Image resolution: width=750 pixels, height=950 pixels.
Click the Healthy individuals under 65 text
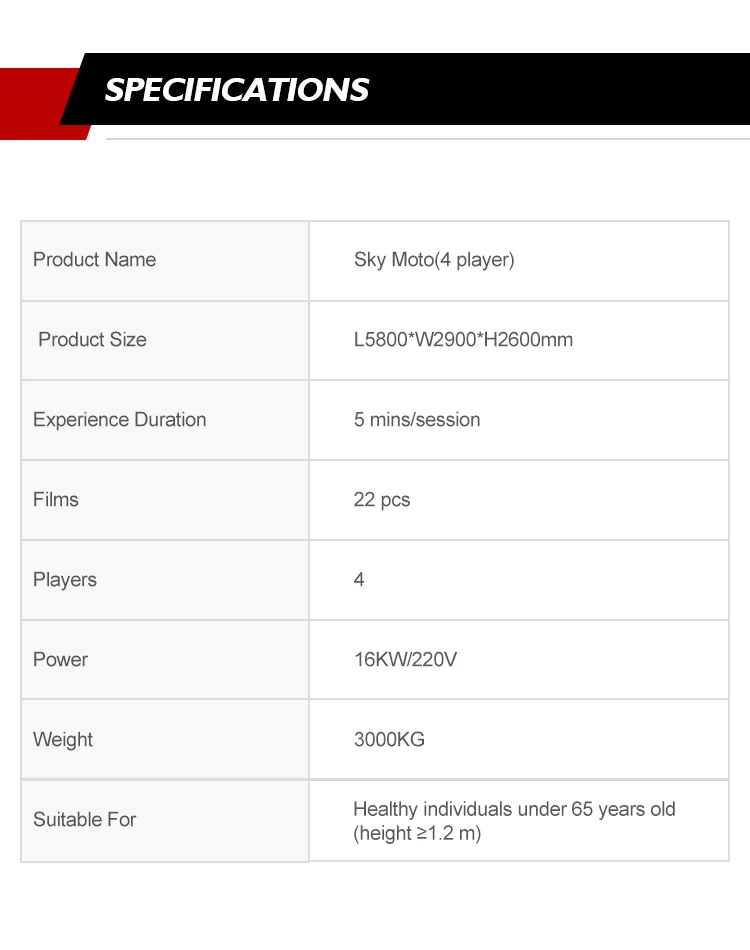(x=473, y=809)
